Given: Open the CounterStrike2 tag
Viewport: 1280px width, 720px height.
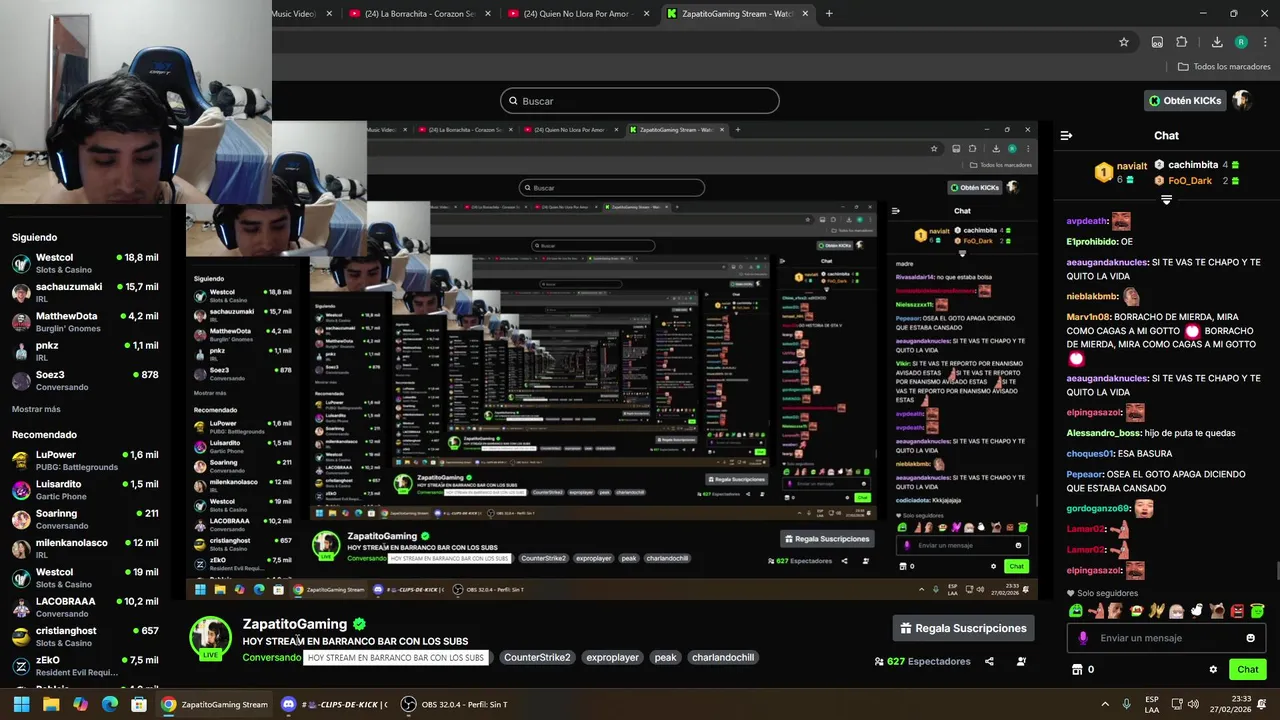Looking at the screenshot, I should click(x=537, y=657).
